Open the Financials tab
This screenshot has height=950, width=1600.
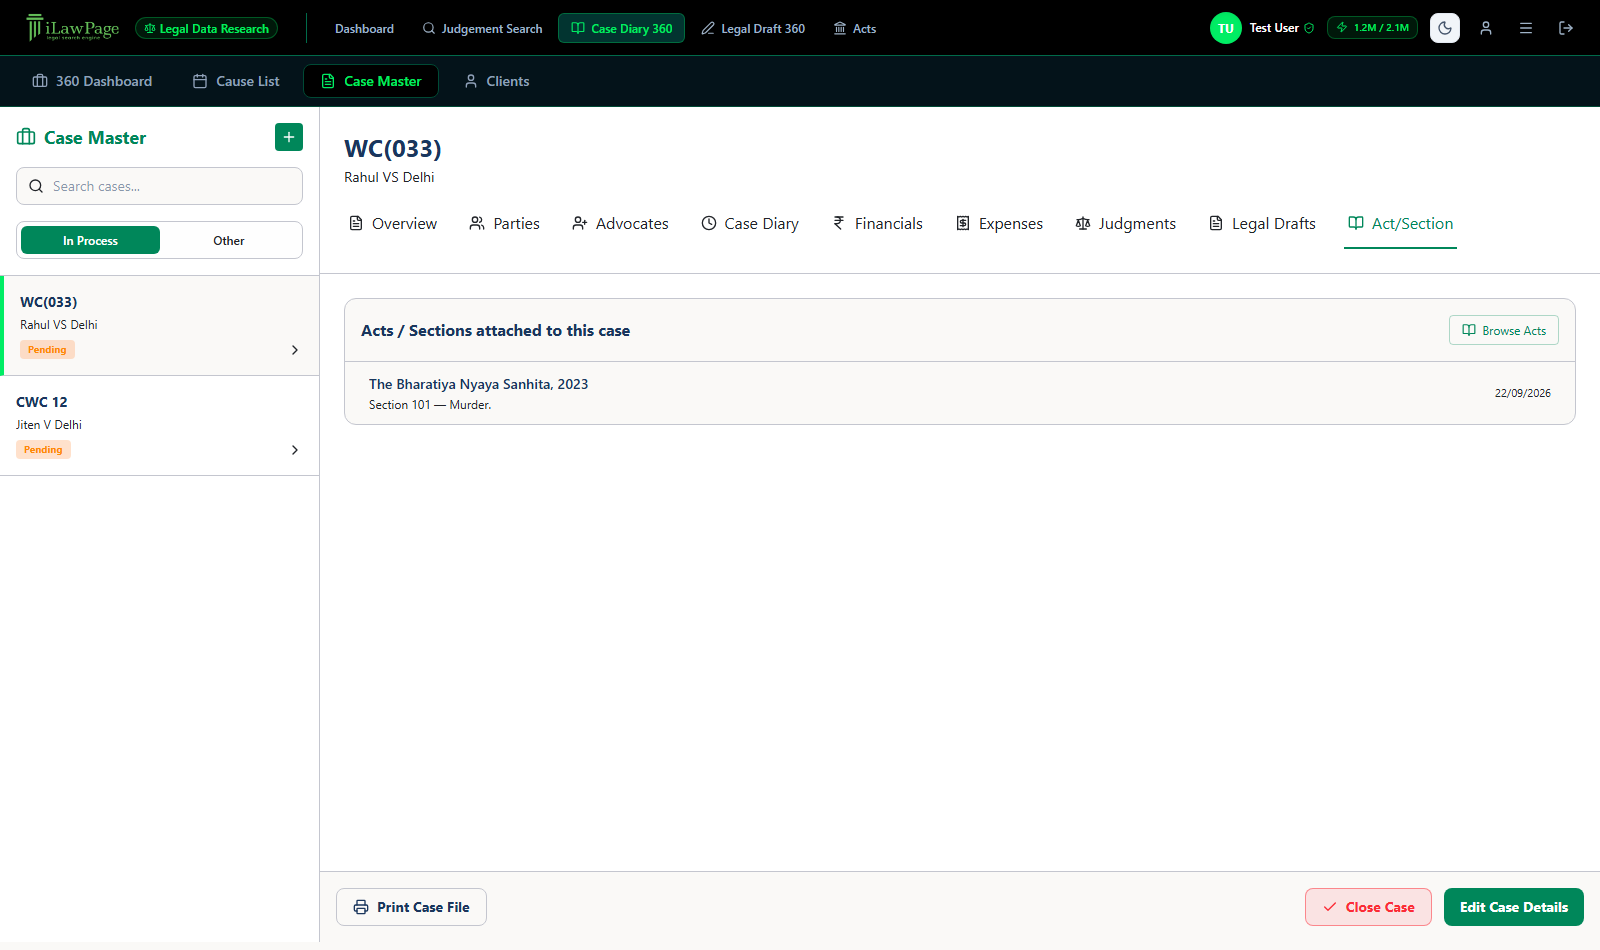[x=878, y=224]
